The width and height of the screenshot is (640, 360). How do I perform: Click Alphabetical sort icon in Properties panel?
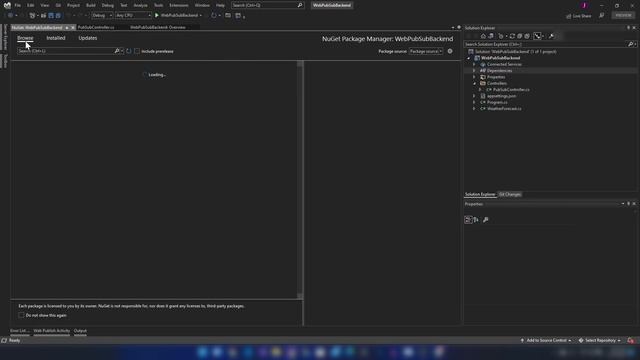[476, 220]
